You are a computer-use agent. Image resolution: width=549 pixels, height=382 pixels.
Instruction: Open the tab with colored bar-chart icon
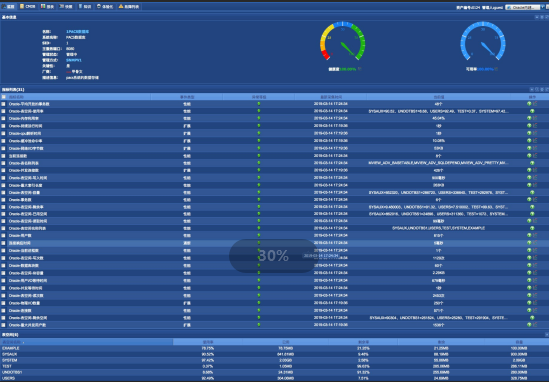(x=47, y=6)
